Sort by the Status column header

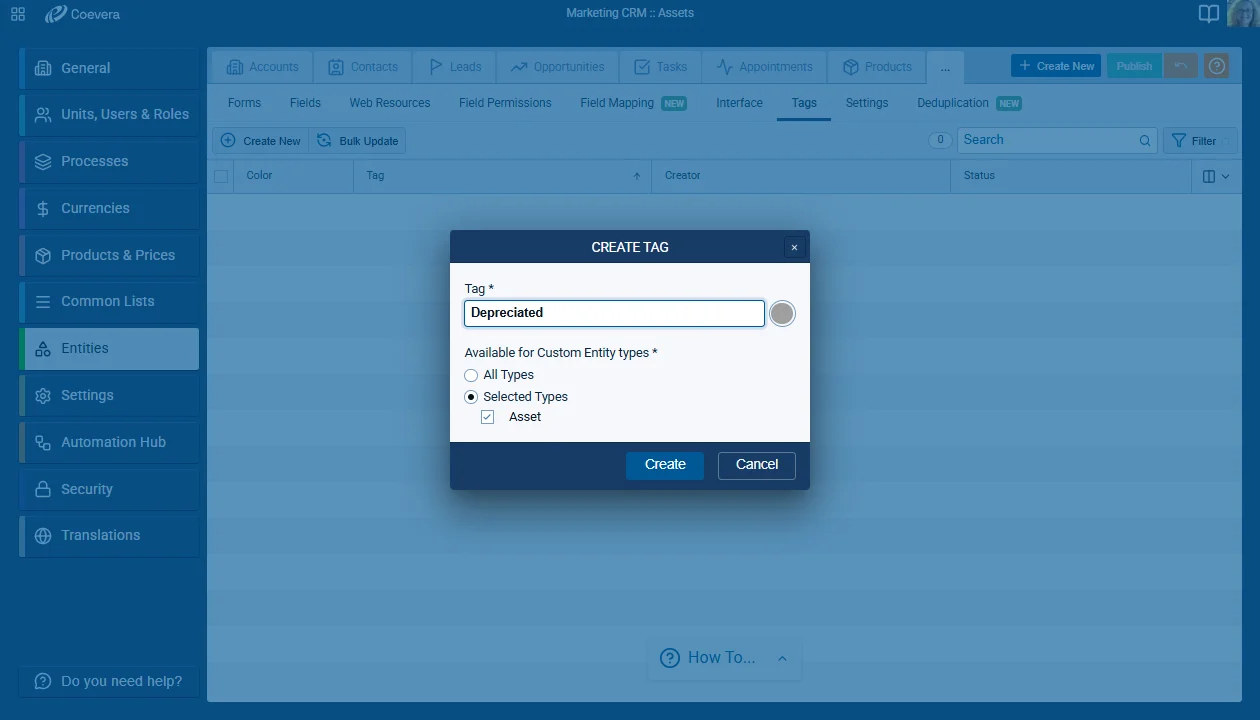[979, 176]
